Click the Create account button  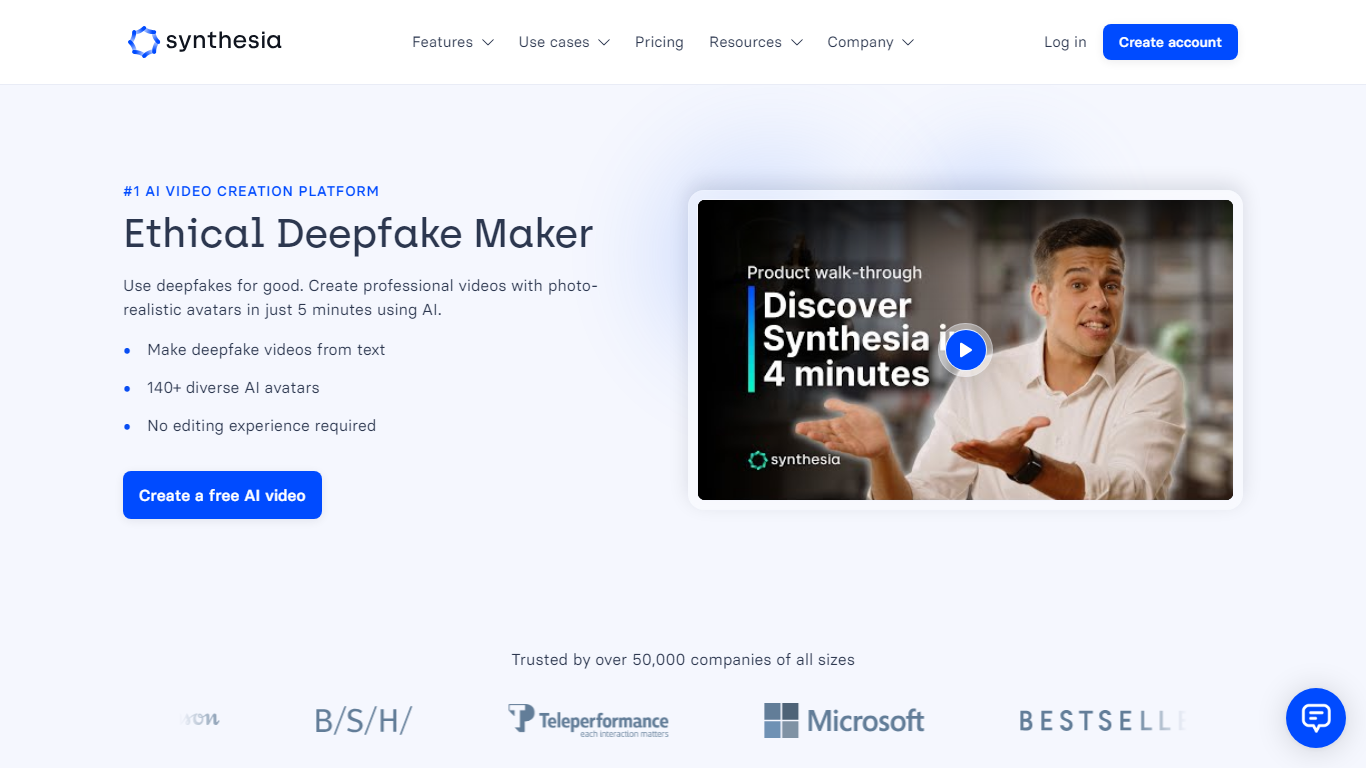pyautogui.click(x=1170, y=42)
